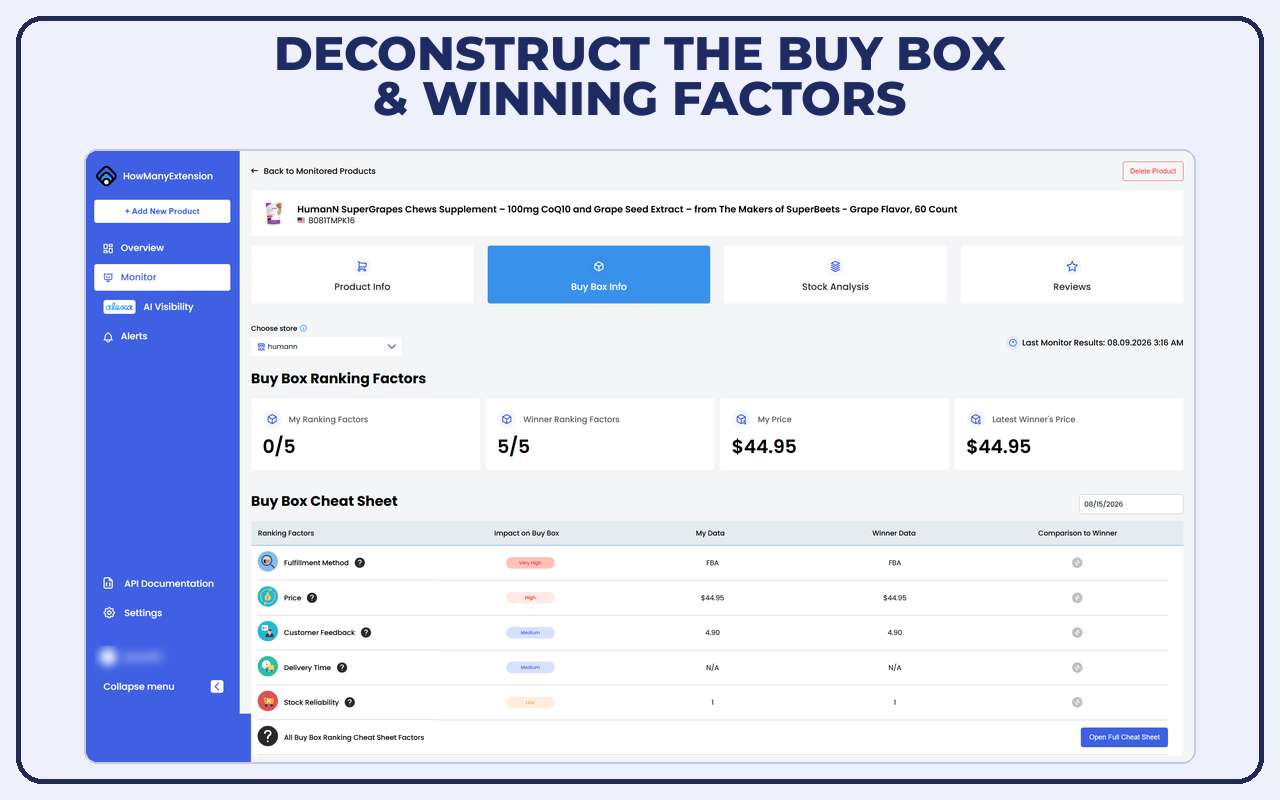This screenshot has height=800, width=1280.
Task: Click Collapse menu text
Action: click(139, 687)
